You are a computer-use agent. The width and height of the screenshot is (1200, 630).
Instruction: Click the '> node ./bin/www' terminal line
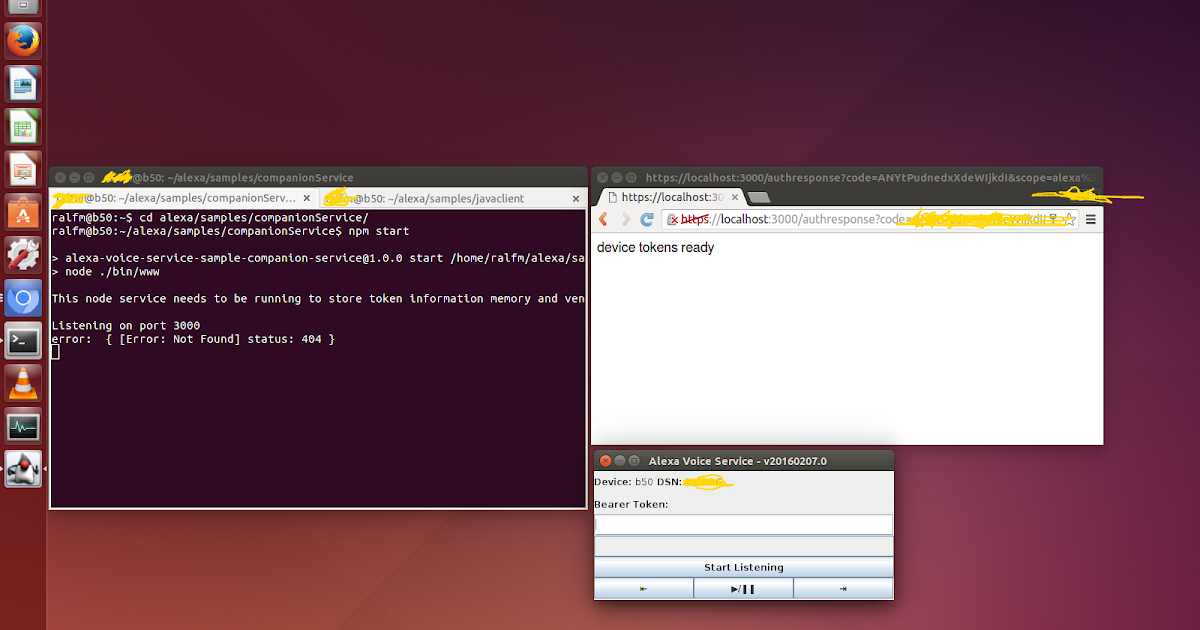[x=105, y=272]
